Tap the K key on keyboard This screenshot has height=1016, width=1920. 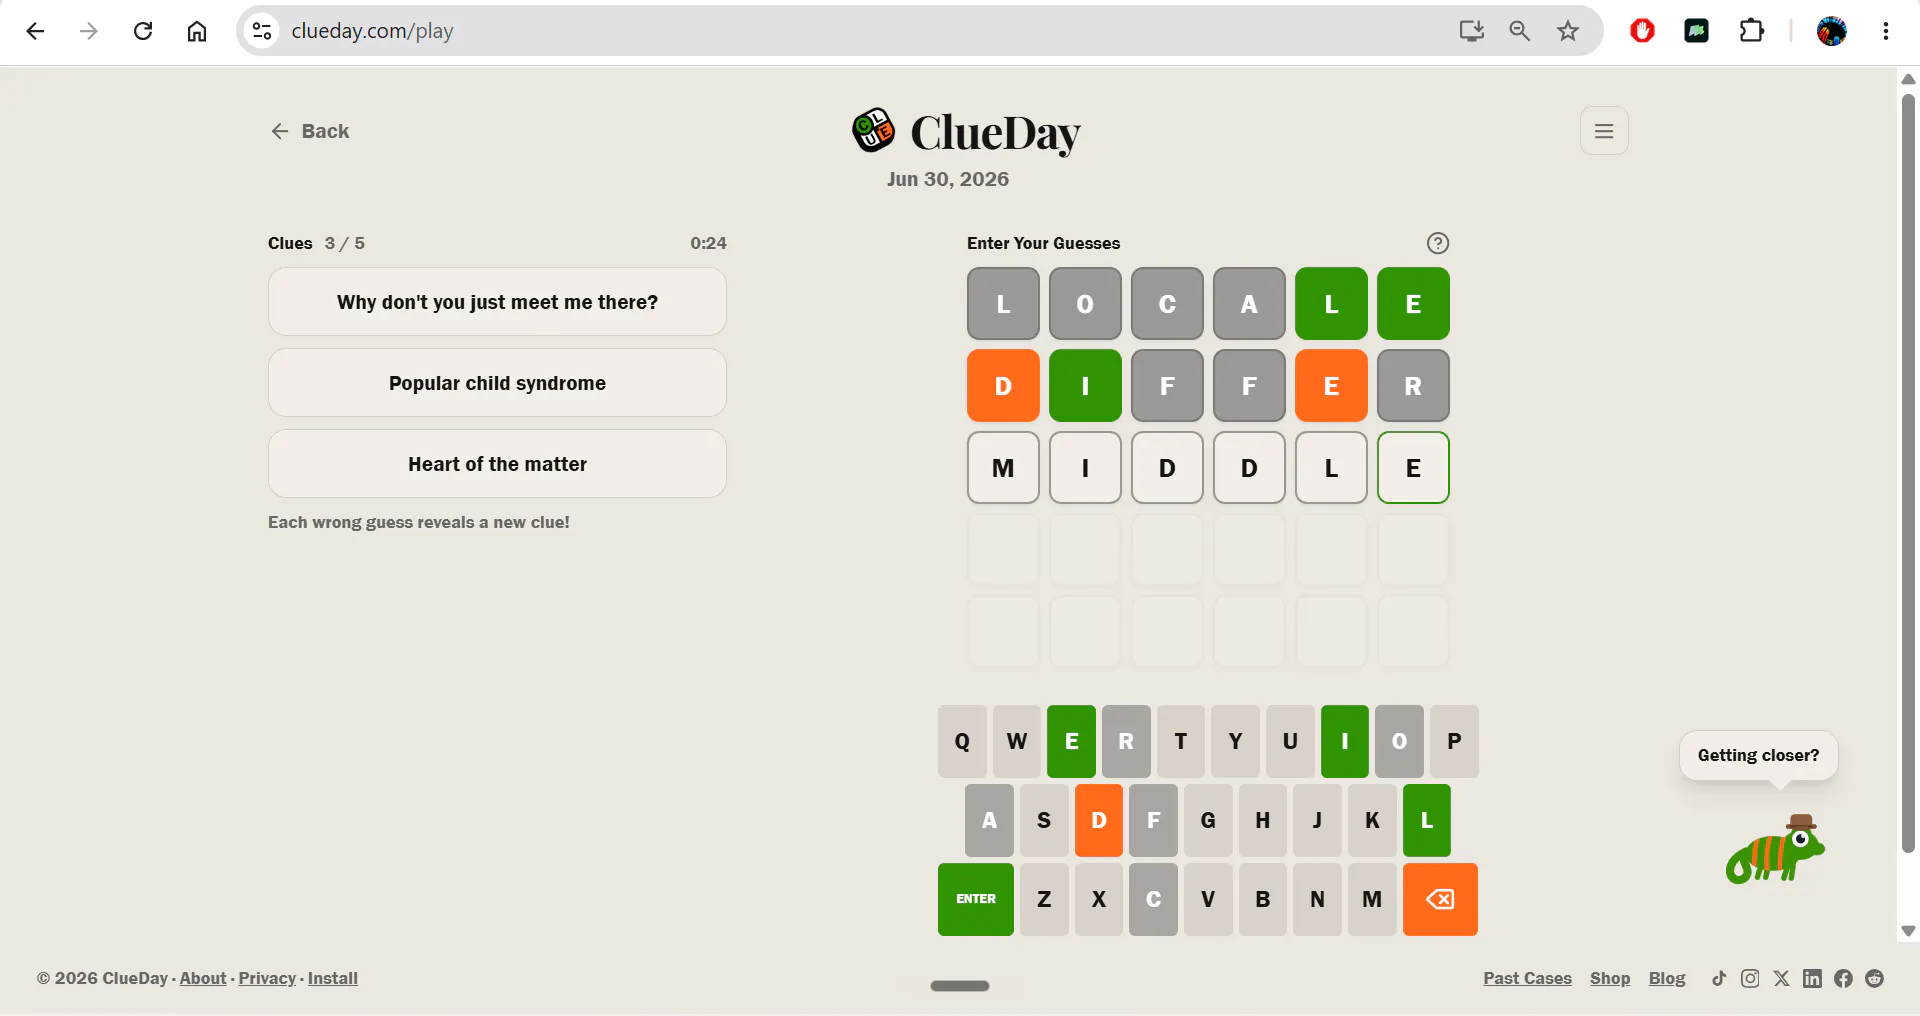point(1372,820)
